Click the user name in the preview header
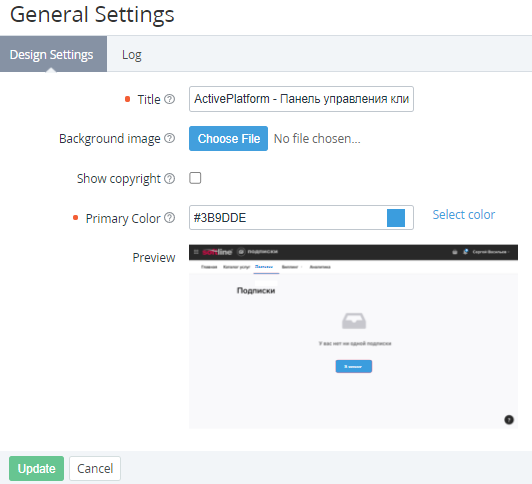Viewport: 532px width, 484px height. (491, 252)
